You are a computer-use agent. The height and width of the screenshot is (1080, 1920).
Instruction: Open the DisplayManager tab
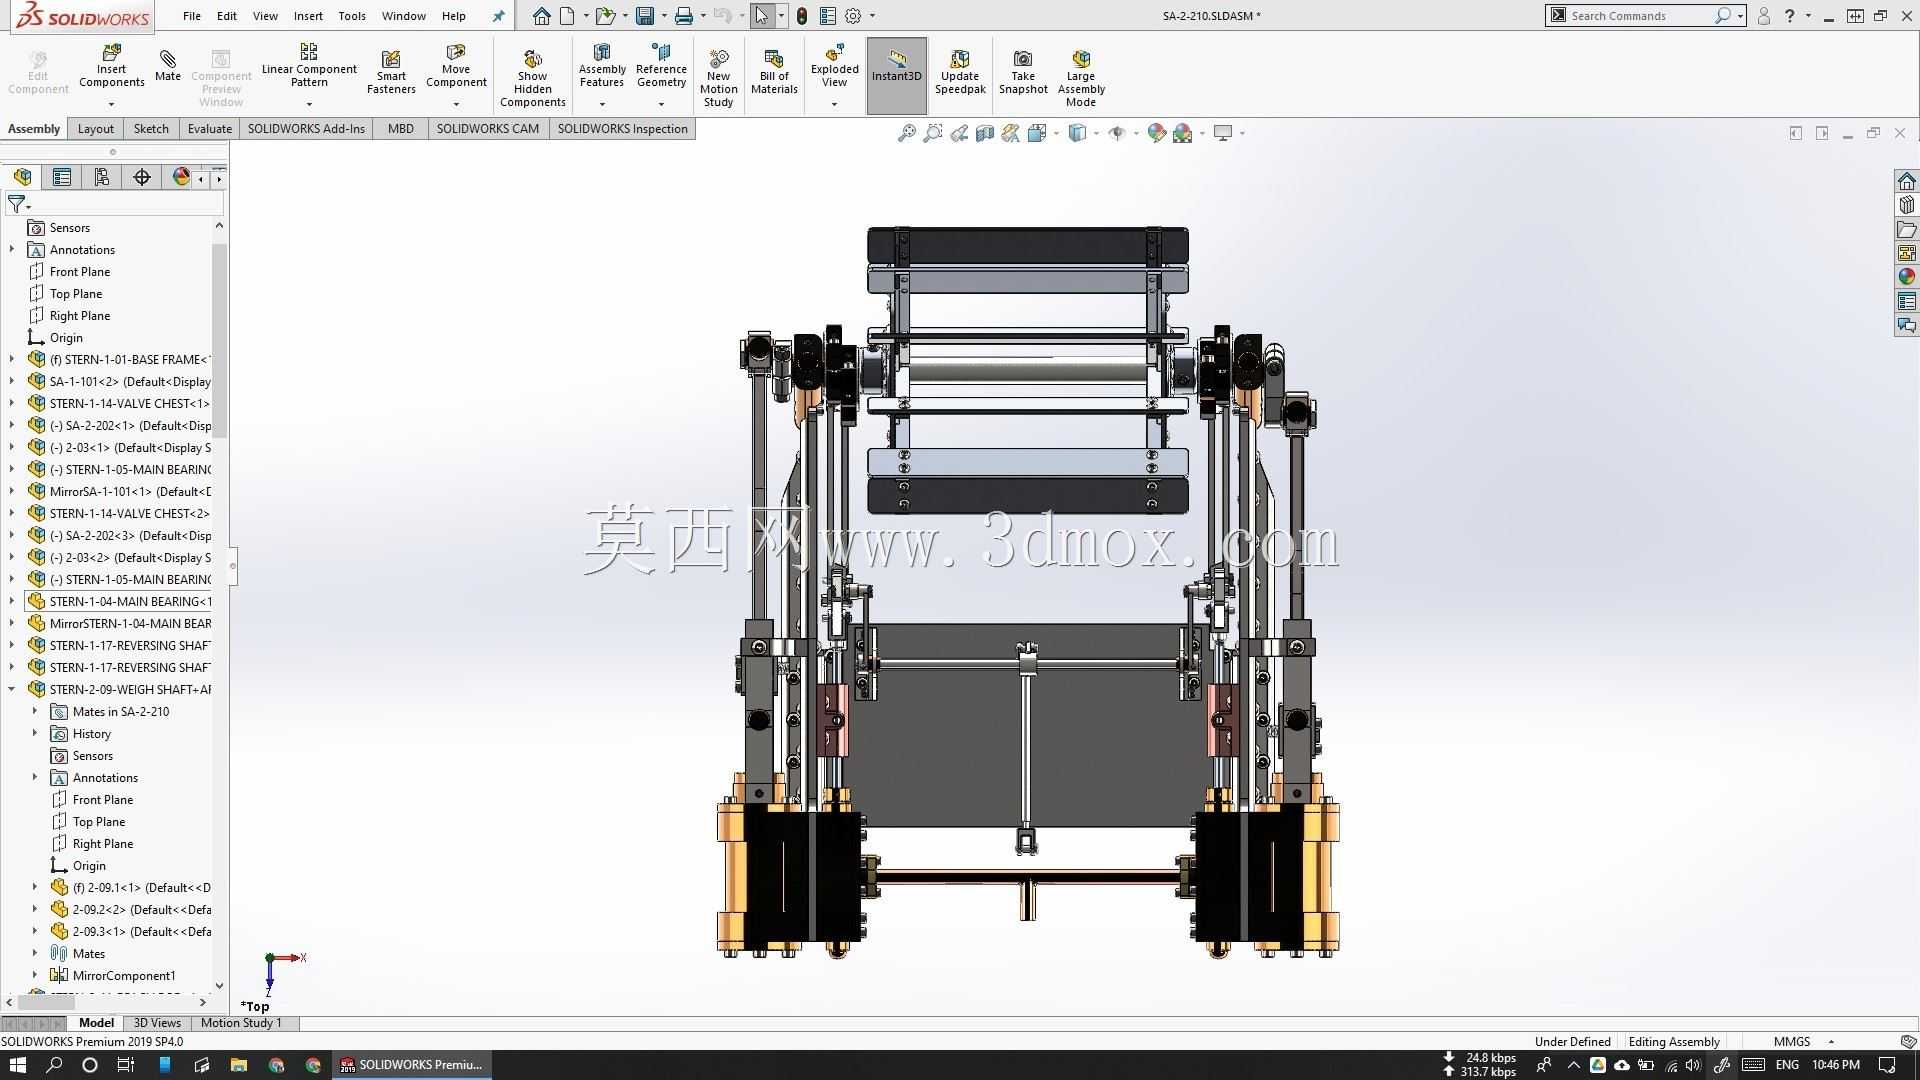[x=181, y=177]
